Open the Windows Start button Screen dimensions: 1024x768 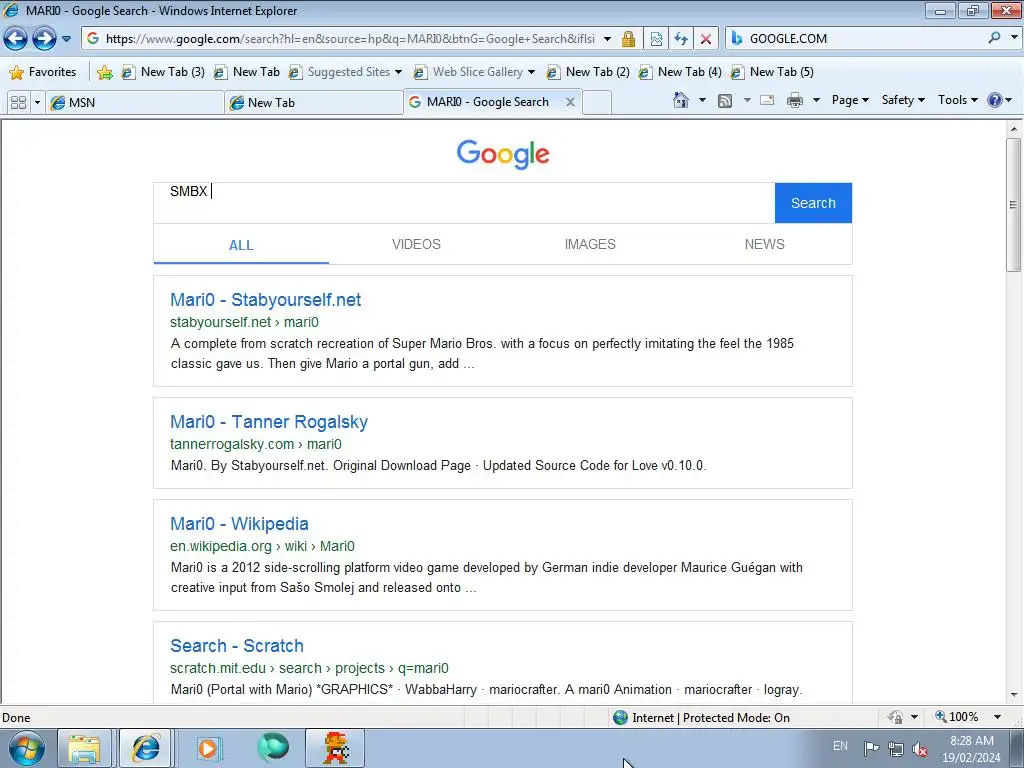coord(26,748)
